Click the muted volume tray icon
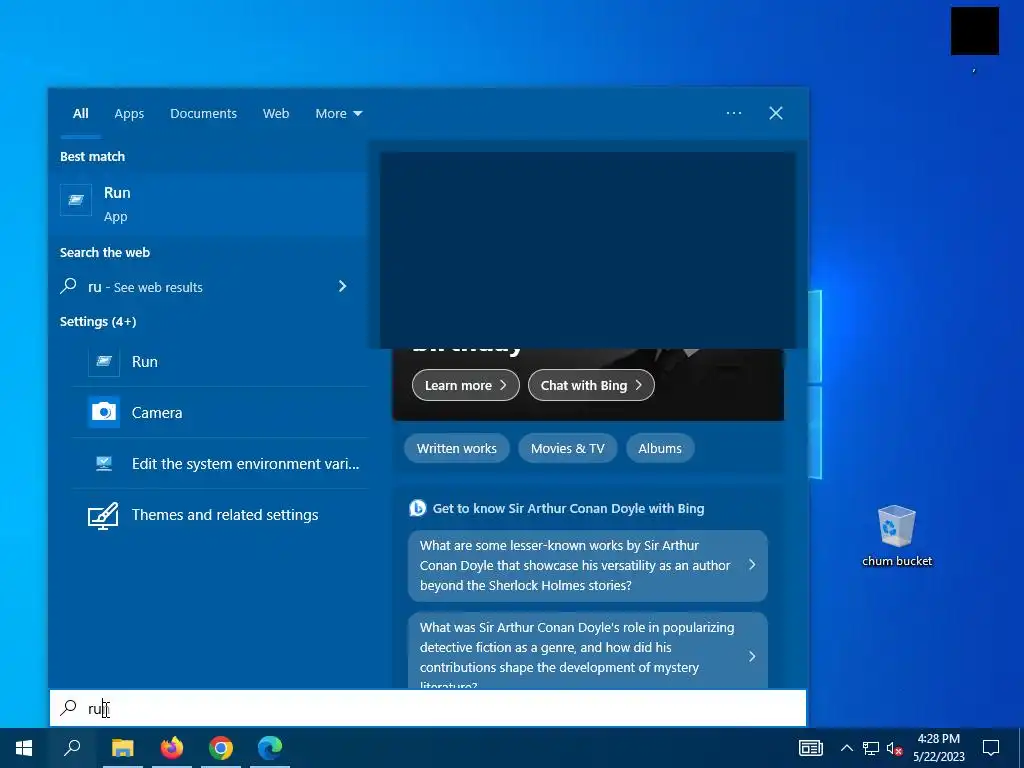Viewport: 1024px width, 768px height. tap(895, 748)
